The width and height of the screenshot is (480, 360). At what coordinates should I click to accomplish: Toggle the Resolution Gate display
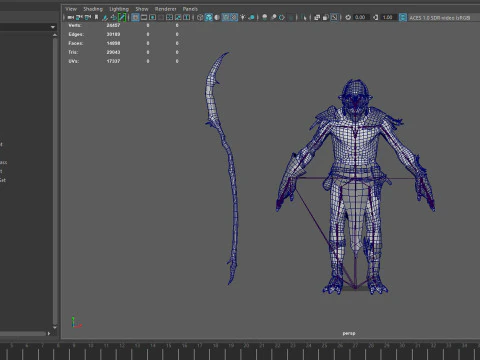[153, 17]
